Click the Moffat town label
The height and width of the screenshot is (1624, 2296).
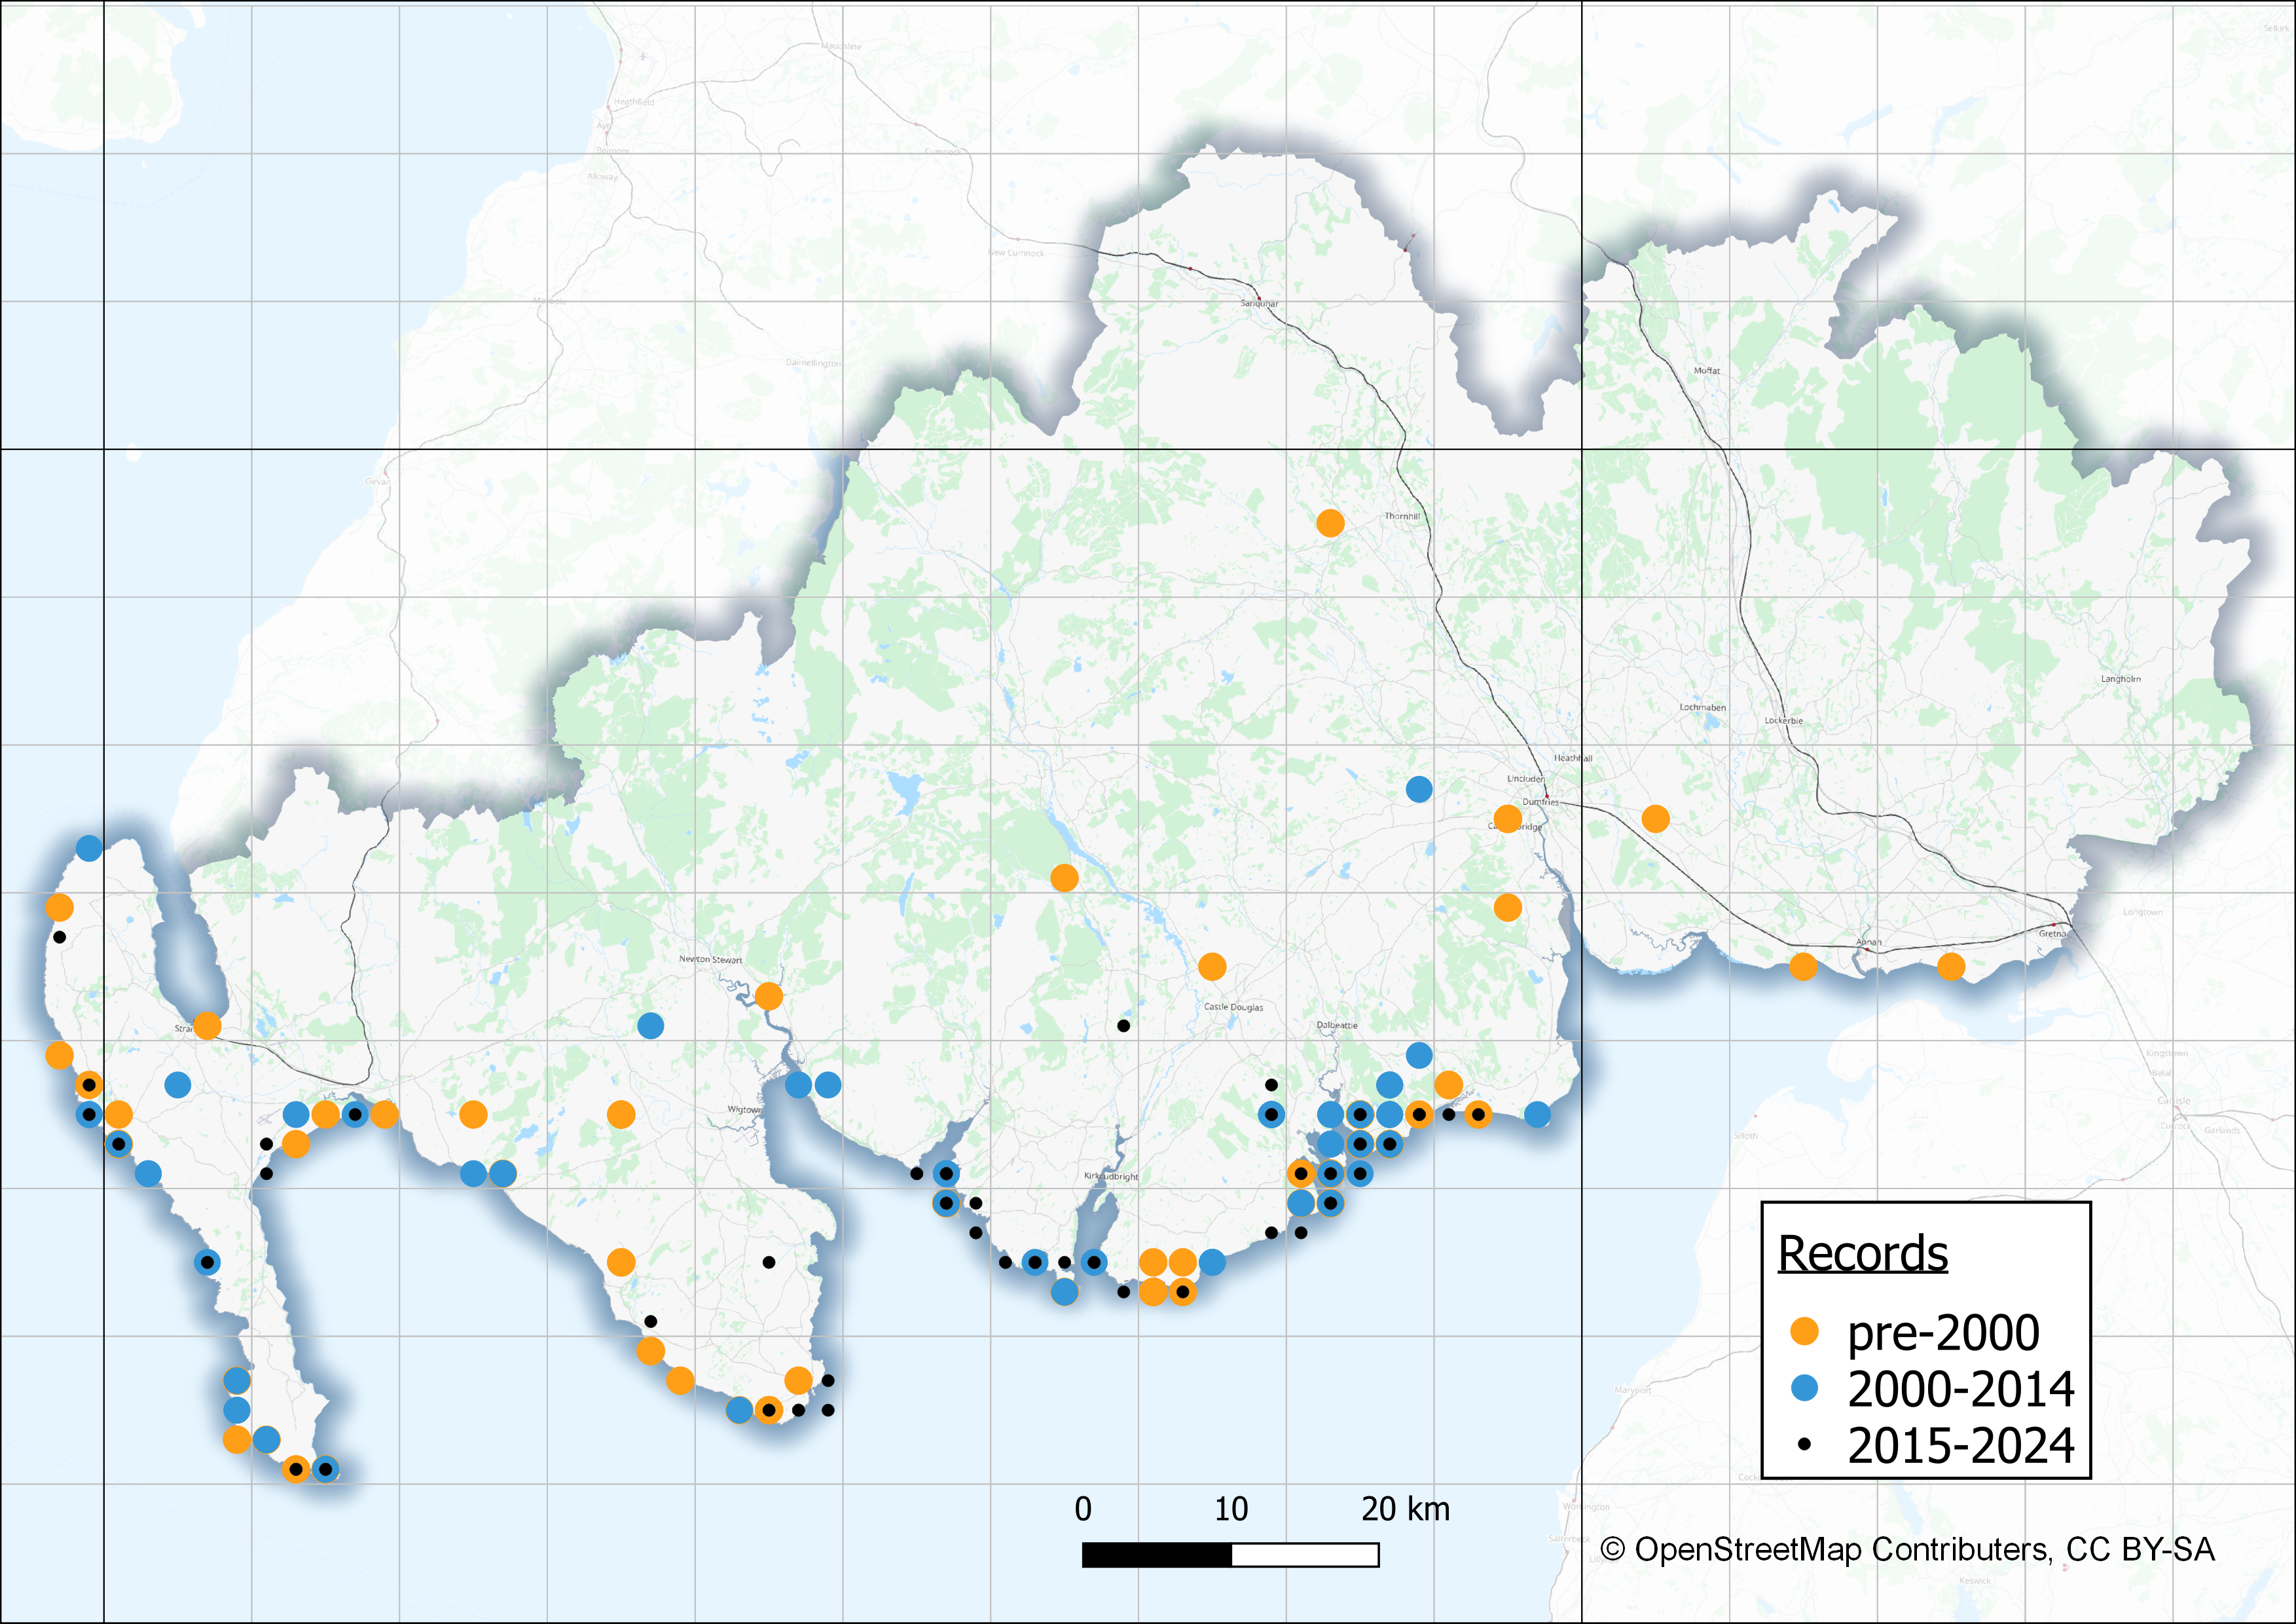coord(1706,371)
